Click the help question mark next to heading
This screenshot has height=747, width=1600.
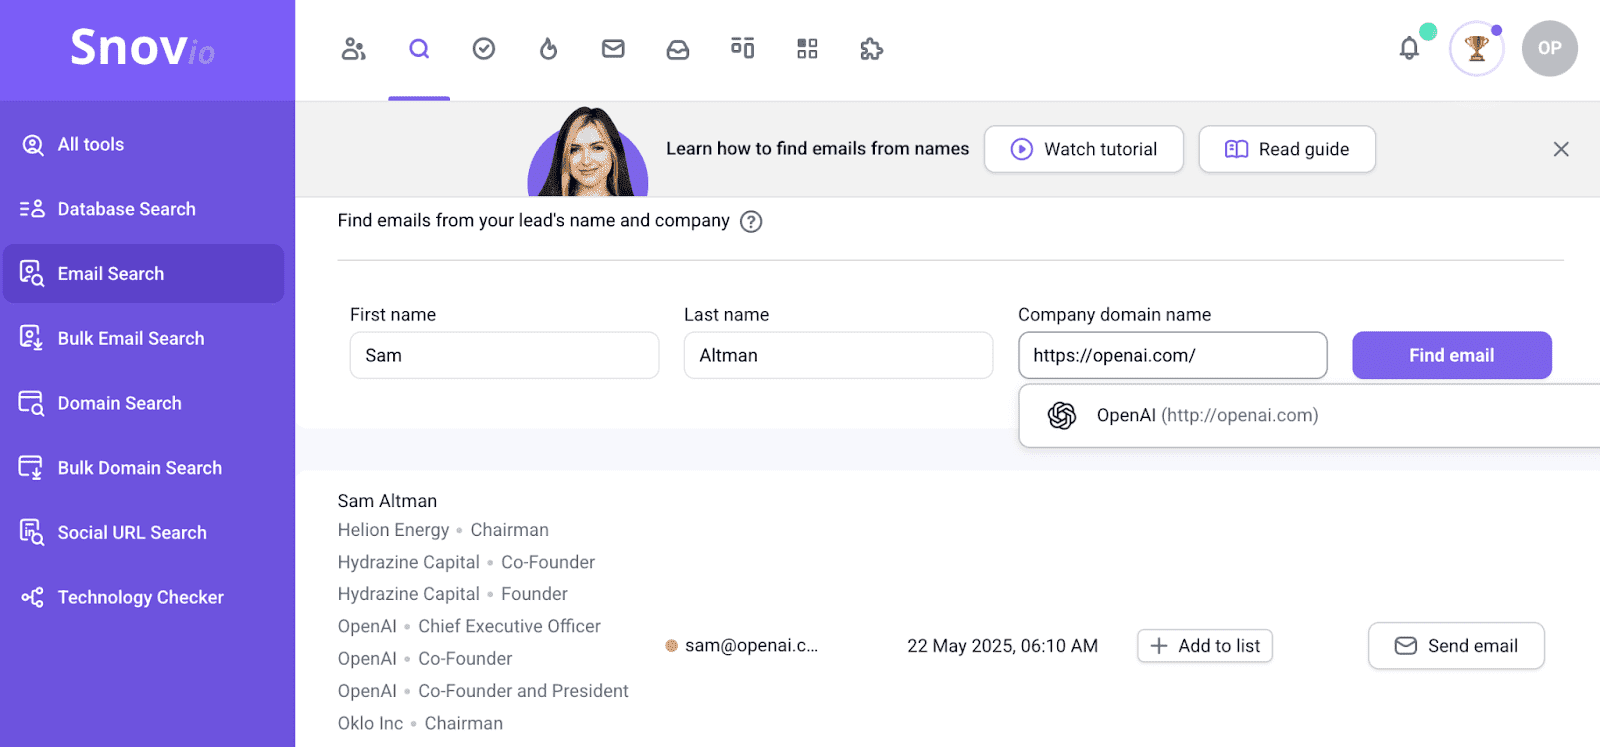[751, 222]
